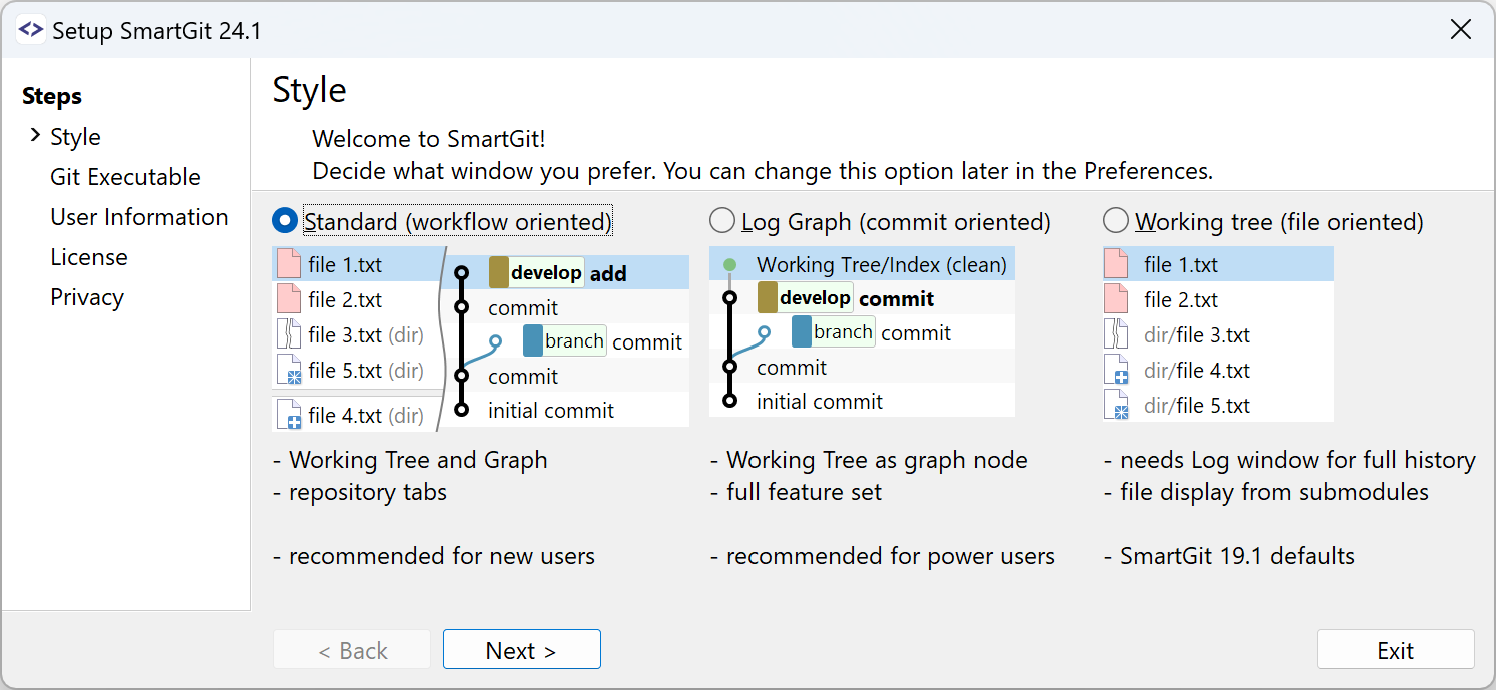Select the Standard (workflow oriented) option
The width and height of the screenshot is (1496, 690).
[282, 220]
